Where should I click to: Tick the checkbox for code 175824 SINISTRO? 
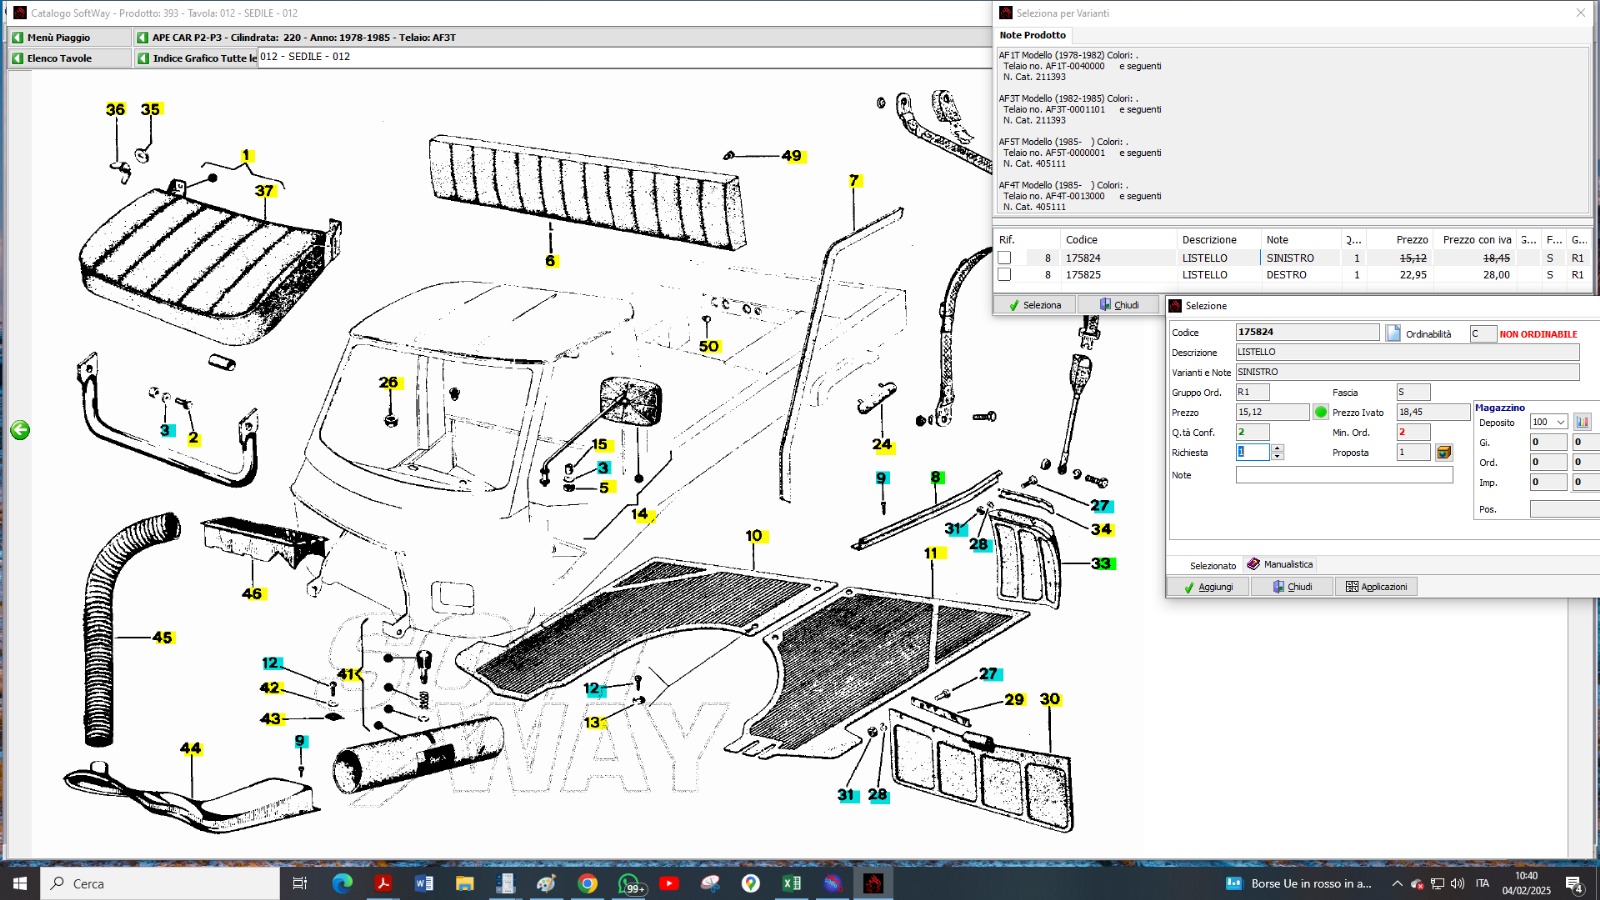point(1004,258)
